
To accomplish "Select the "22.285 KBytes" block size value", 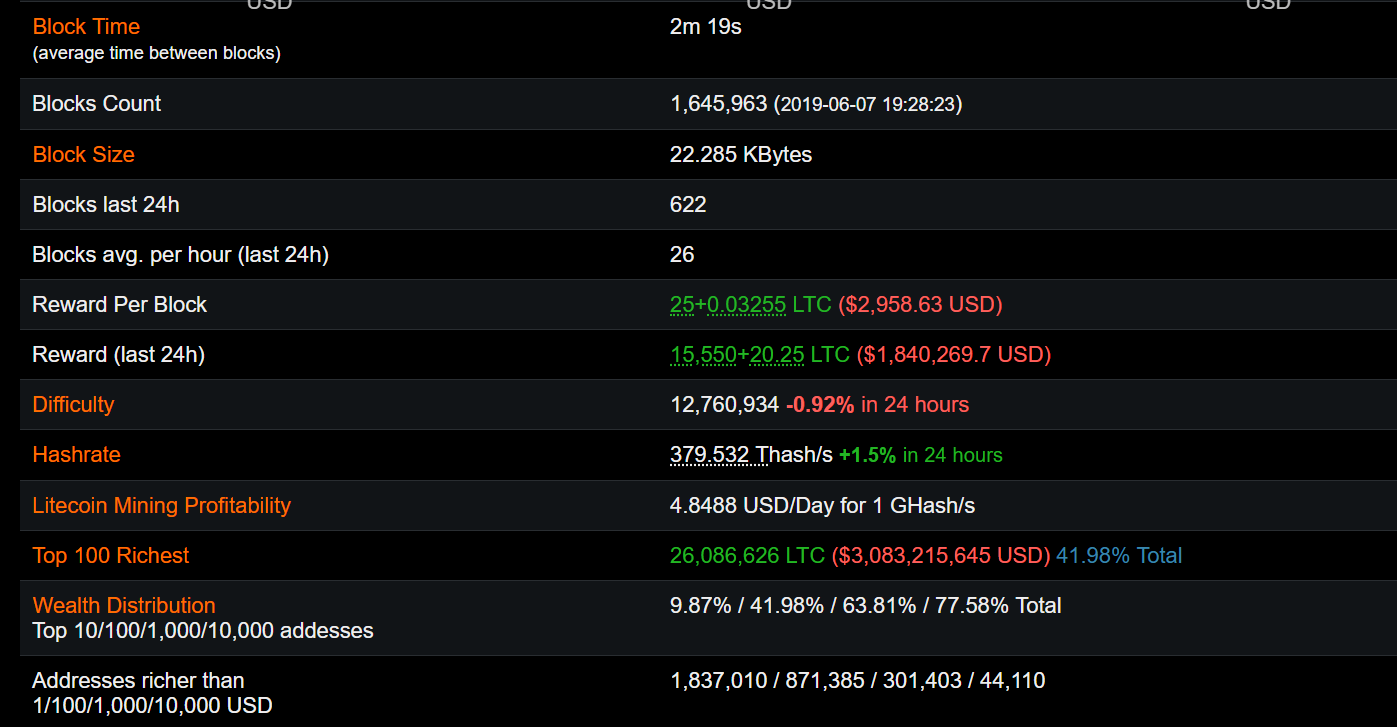I will pos(741,155).
